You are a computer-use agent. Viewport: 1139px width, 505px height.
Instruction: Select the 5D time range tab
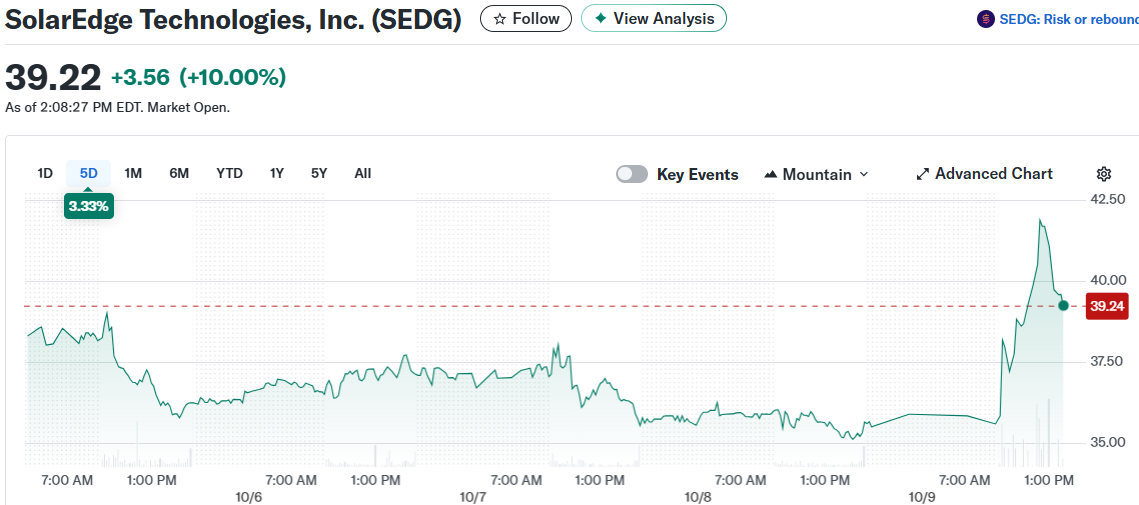[89, 173]
